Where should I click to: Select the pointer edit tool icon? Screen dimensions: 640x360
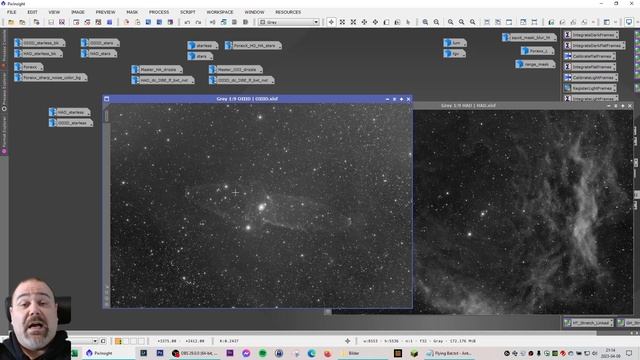coord(408,22)
